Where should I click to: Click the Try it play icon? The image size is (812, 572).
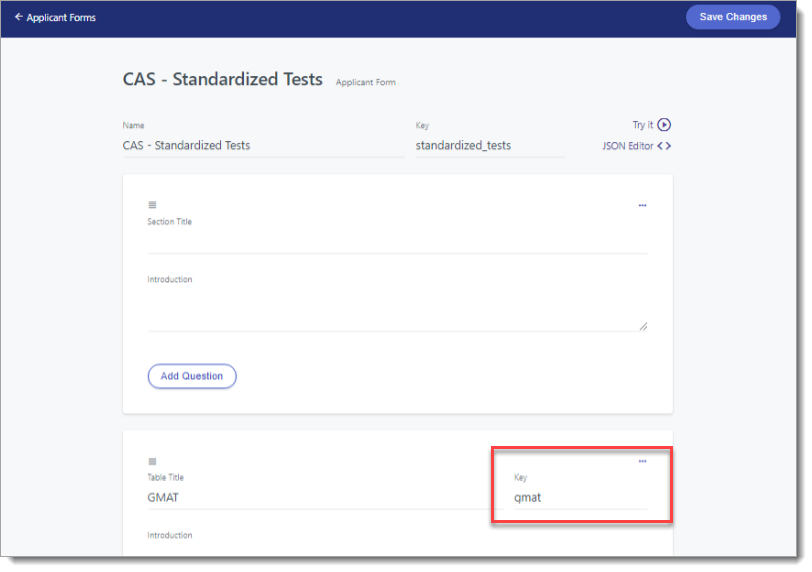click(664, 125)
